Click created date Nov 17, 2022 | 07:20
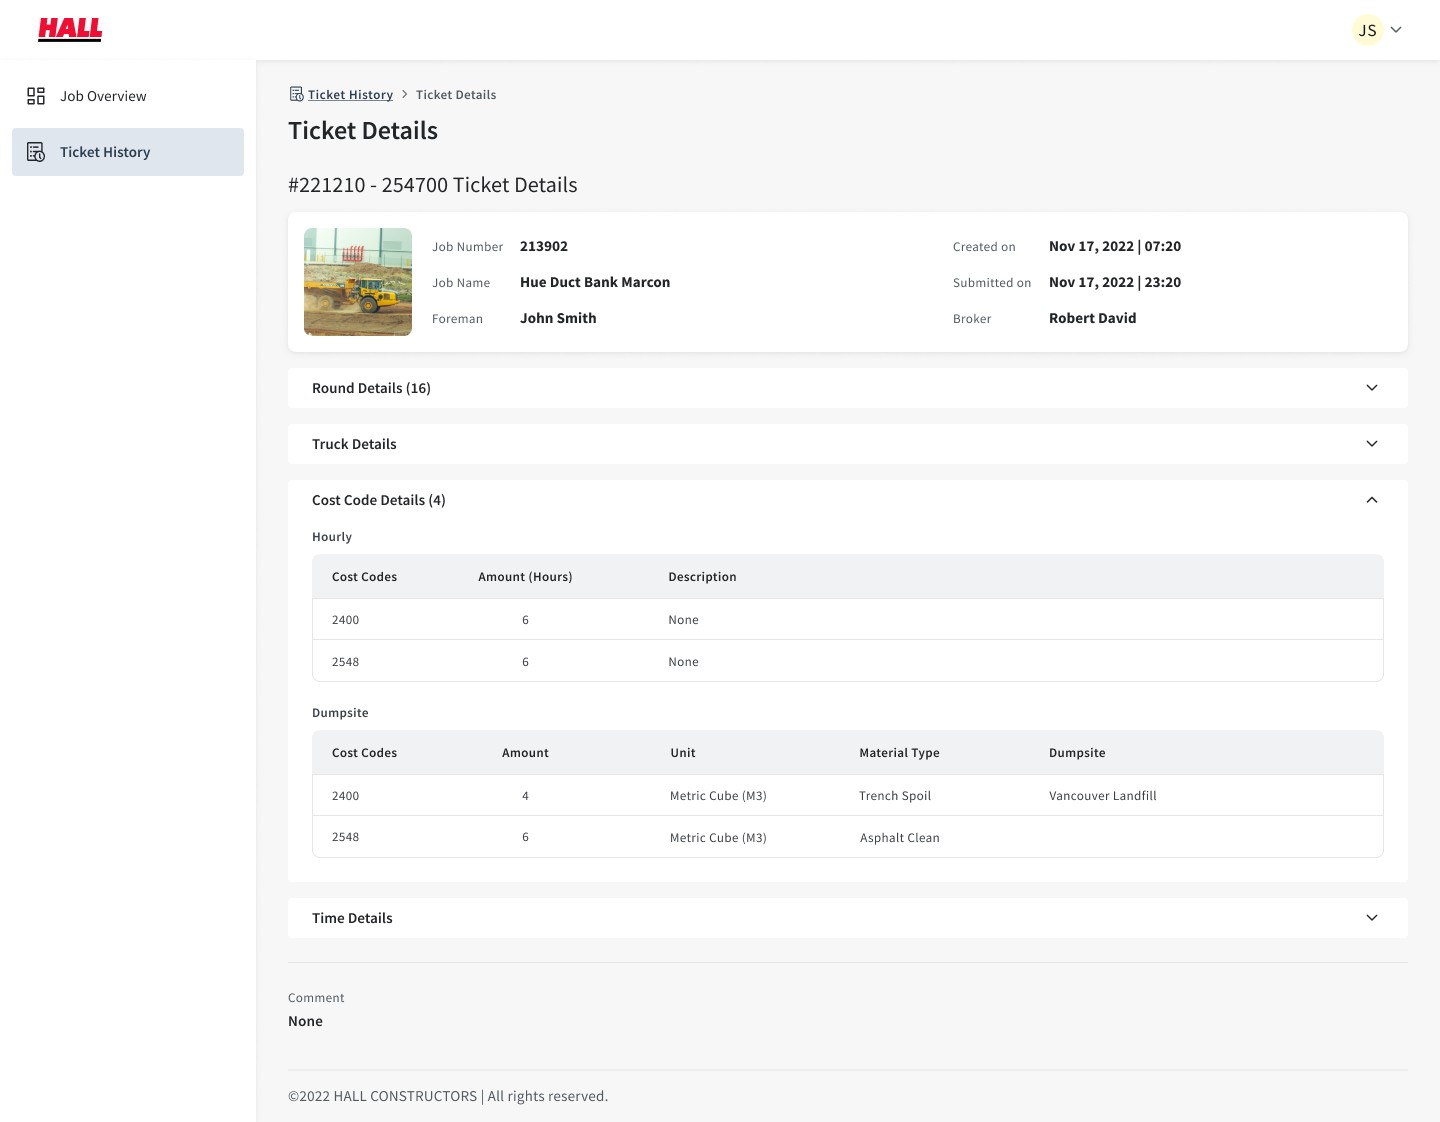 pos(1115,246)
